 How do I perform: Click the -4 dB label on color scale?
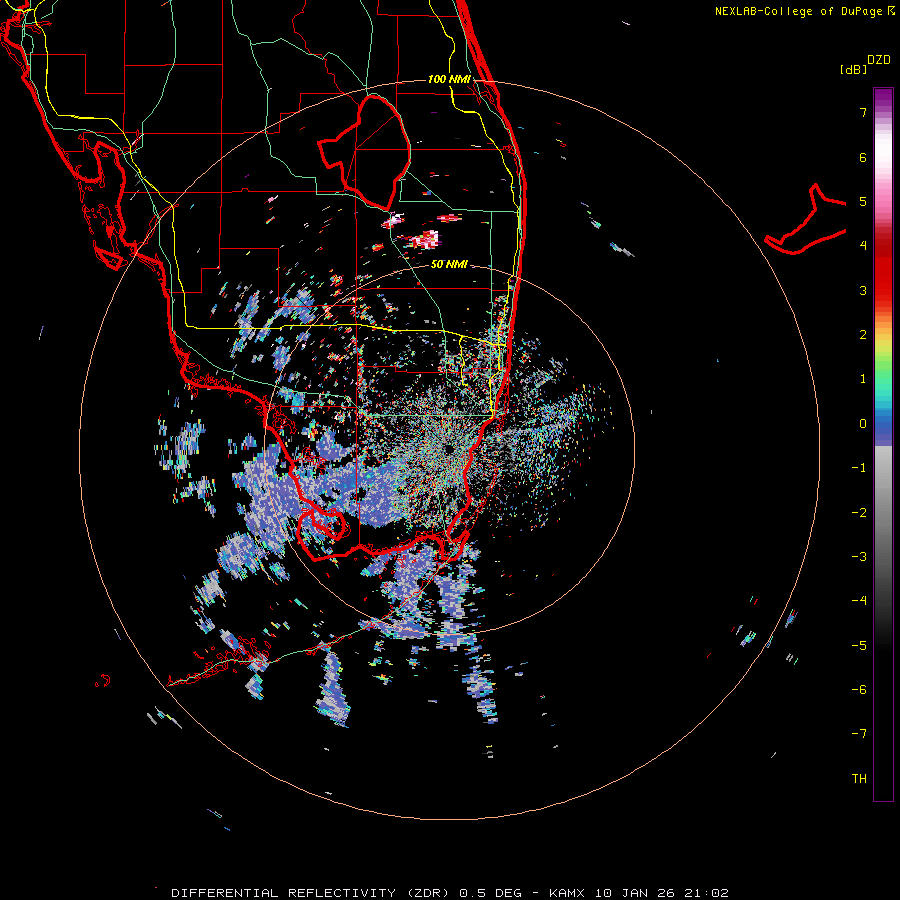pos(859,601)
